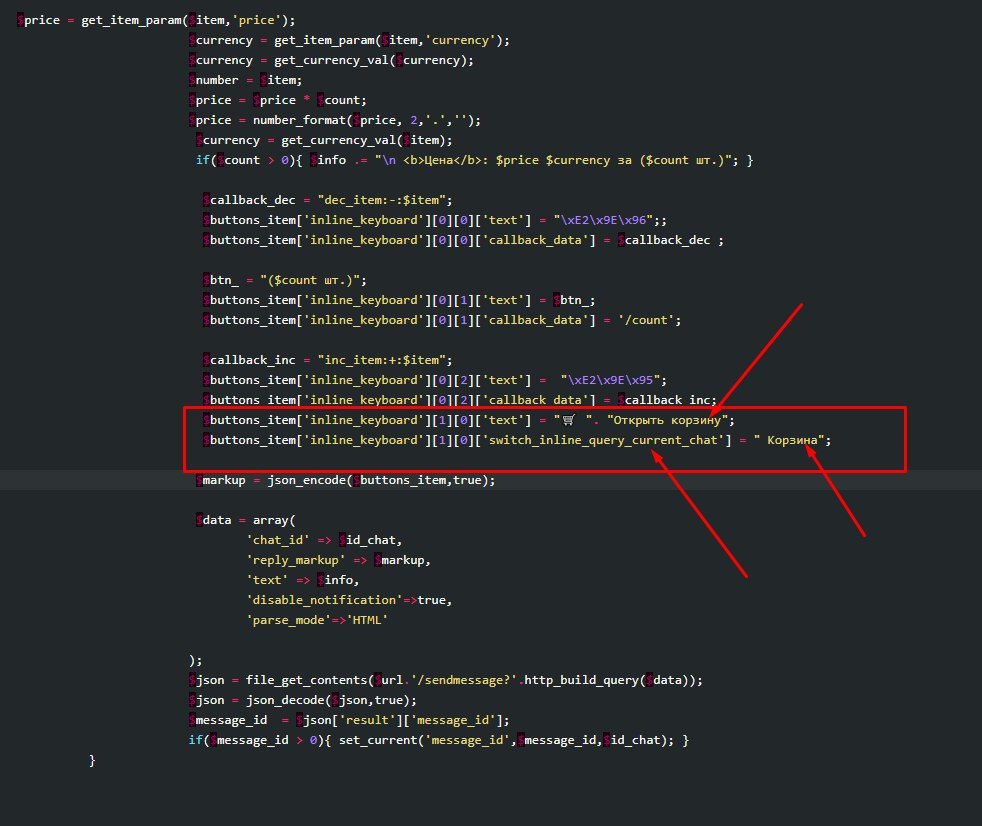Click the "\xE2\x9E\x96" string

603,220
